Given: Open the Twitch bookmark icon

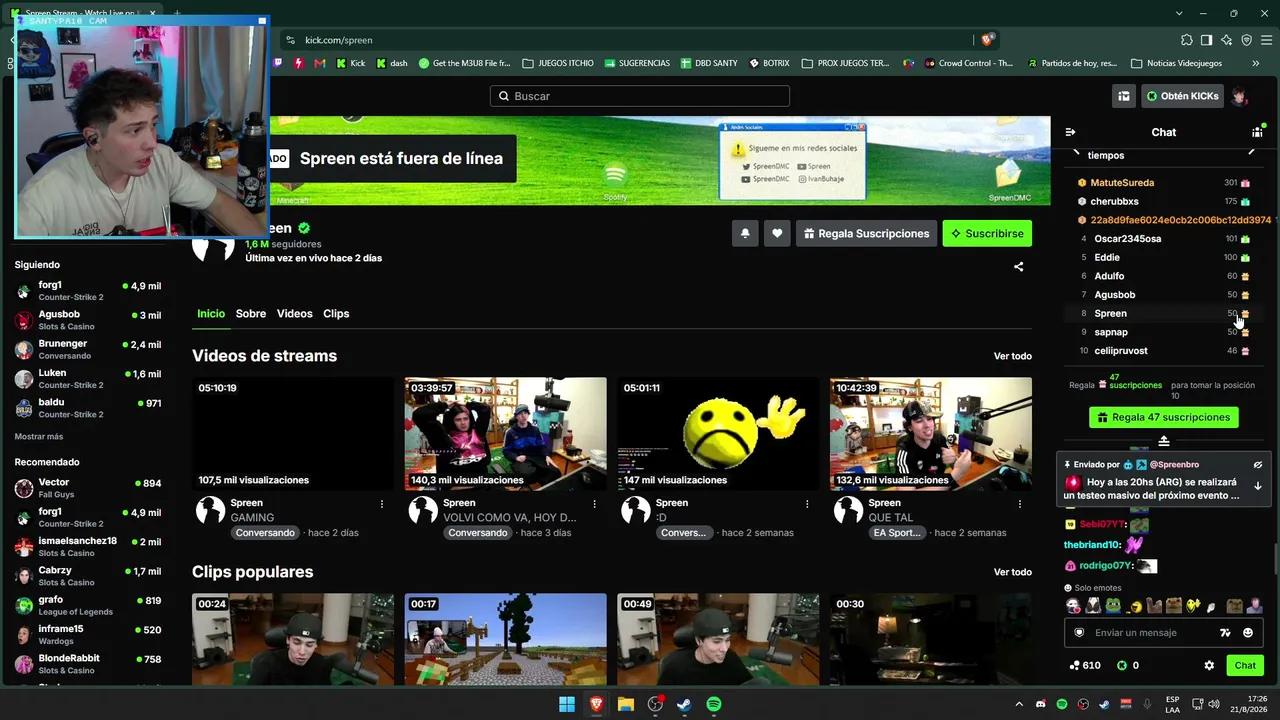Looking at the screenshot, I should pyautogui.click(x=278, y=63).
